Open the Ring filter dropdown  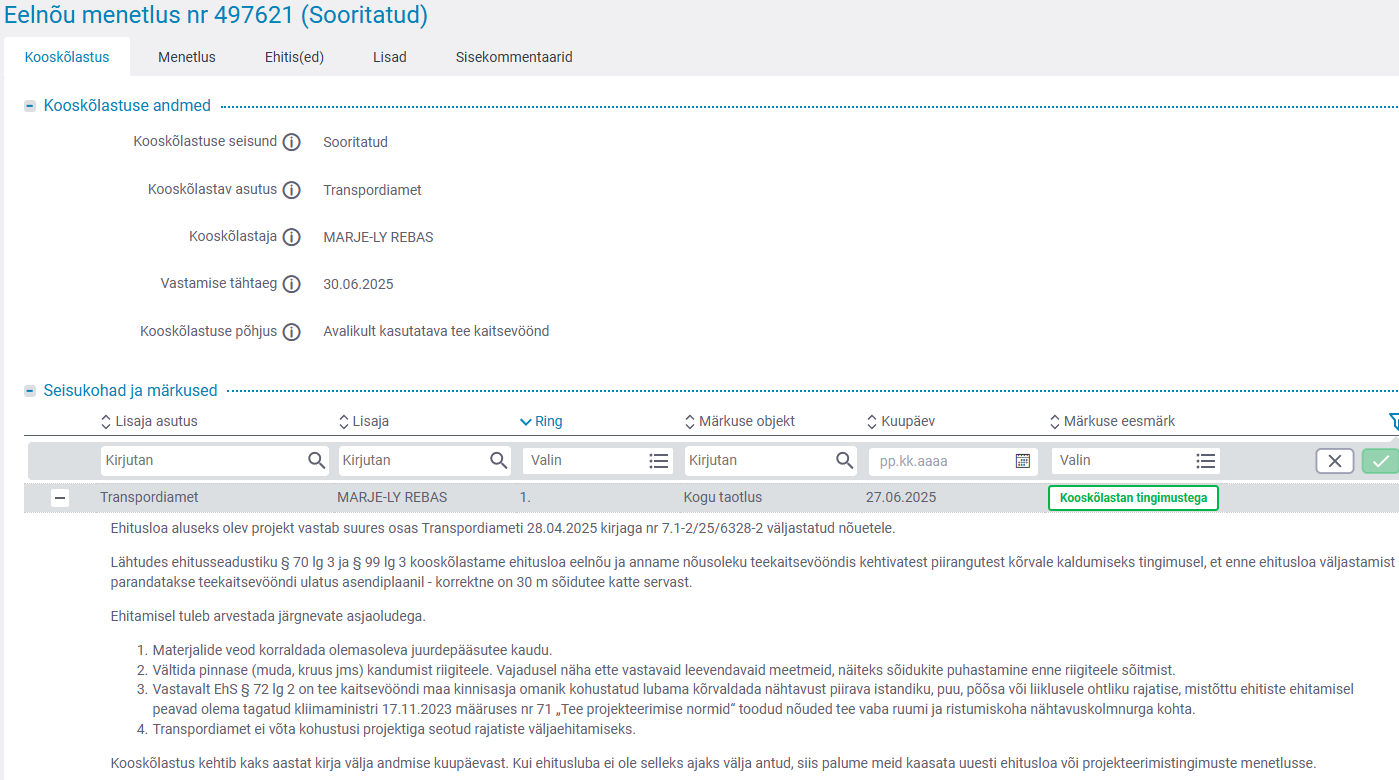(x=598, y=460)
